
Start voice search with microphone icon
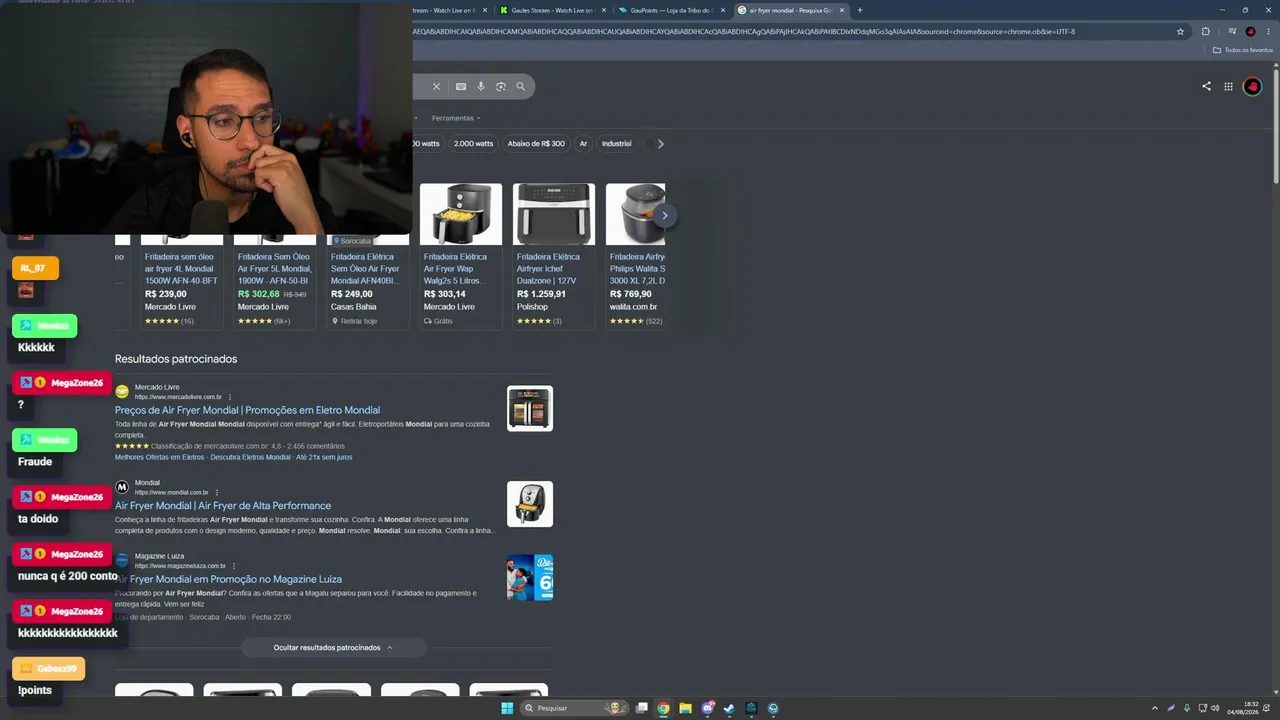coord(481,87)
